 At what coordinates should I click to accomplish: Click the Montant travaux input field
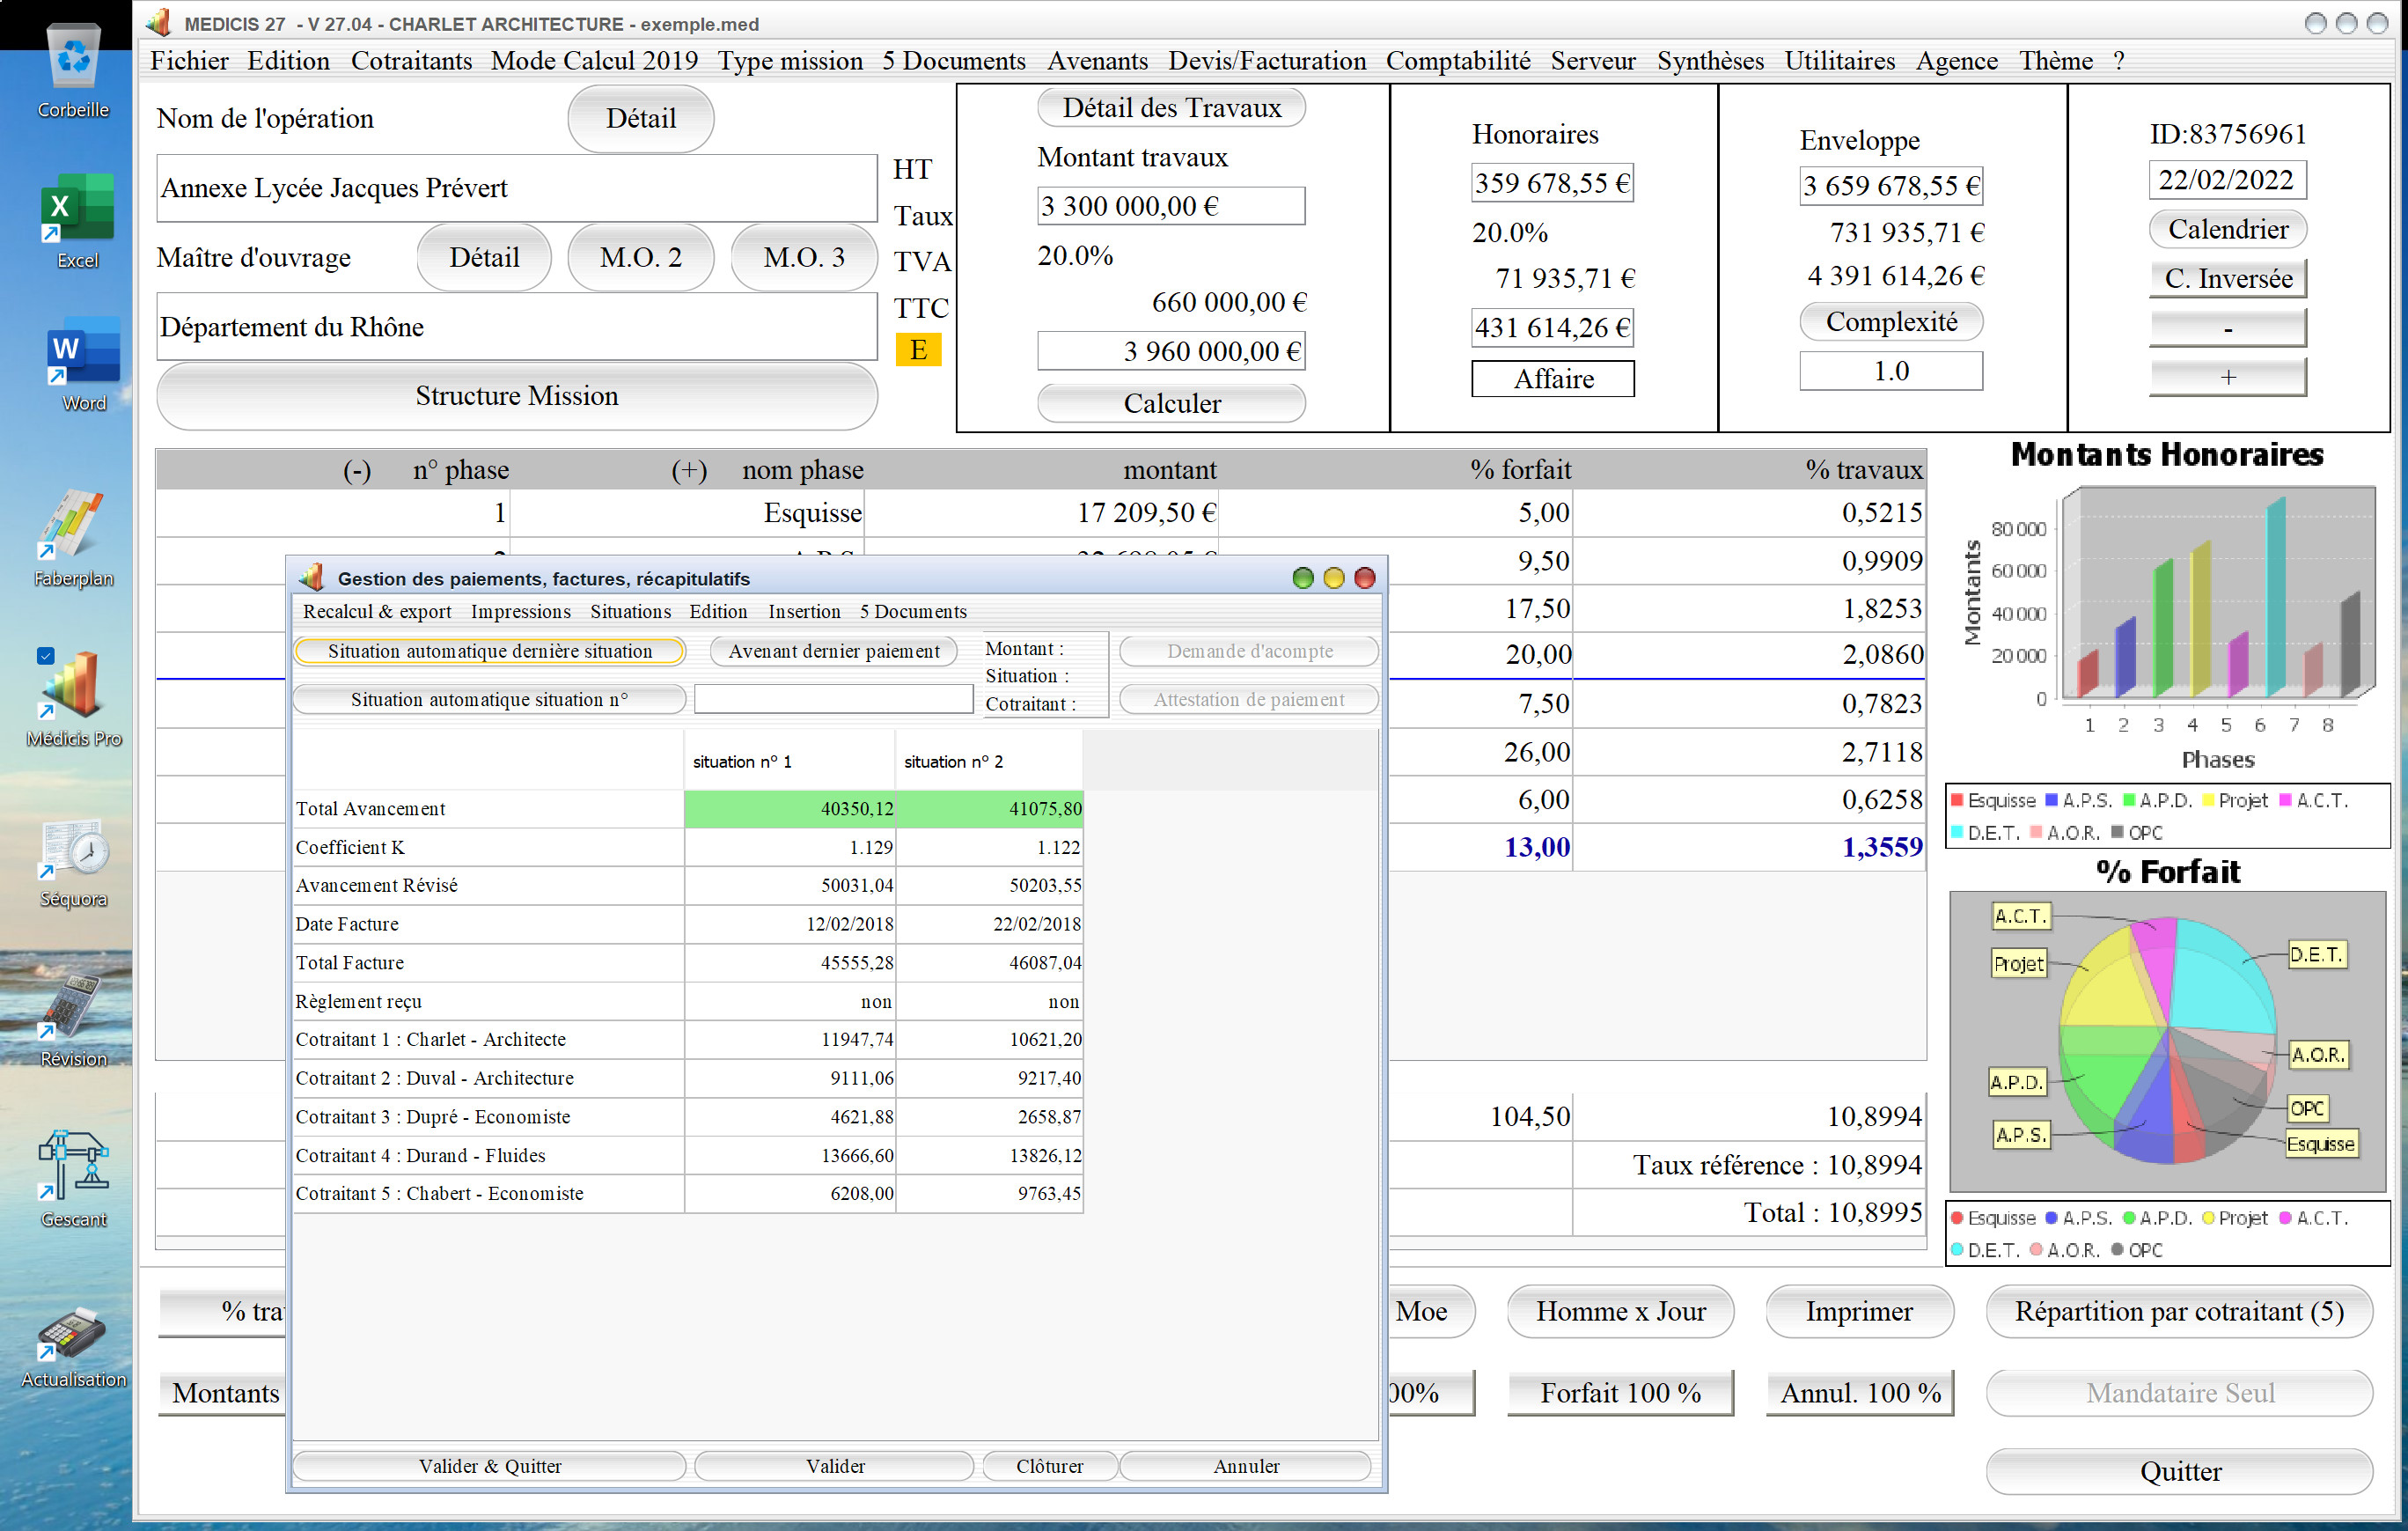coord(1171,206)
